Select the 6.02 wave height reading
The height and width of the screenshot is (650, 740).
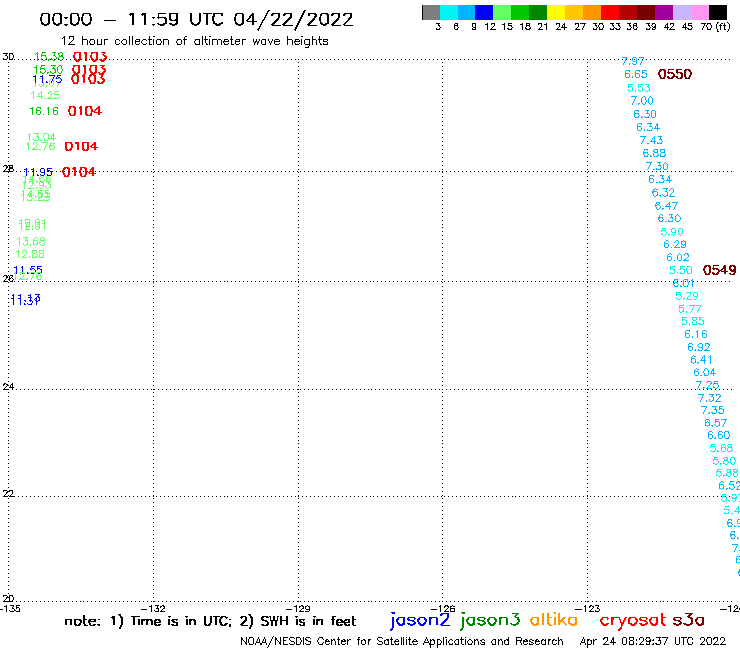coord(678,257)
